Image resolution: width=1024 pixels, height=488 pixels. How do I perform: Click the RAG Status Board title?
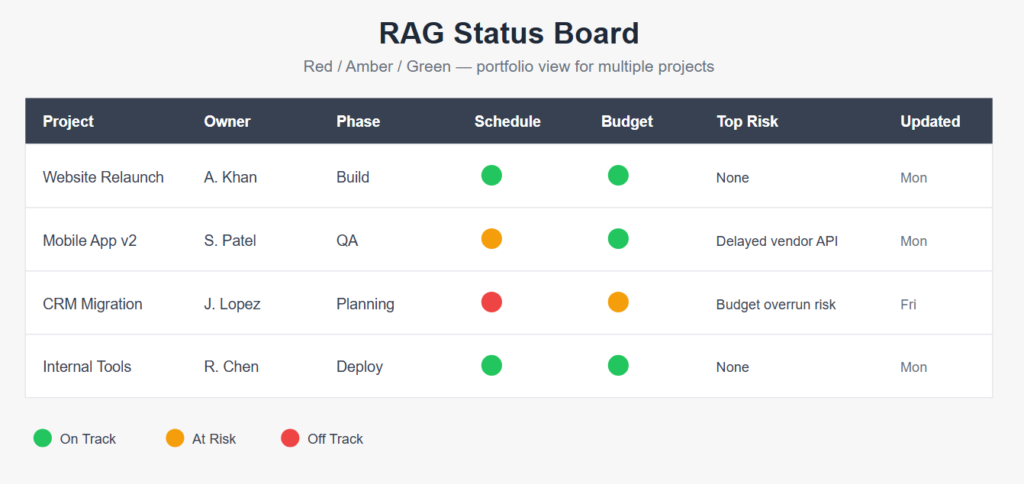click(x=509, y=33)
